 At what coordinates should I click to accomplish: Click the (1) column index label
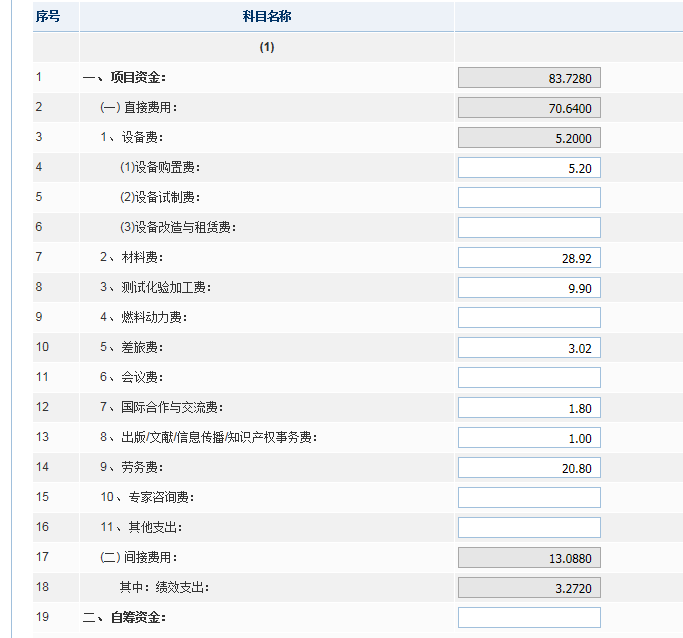267,47
